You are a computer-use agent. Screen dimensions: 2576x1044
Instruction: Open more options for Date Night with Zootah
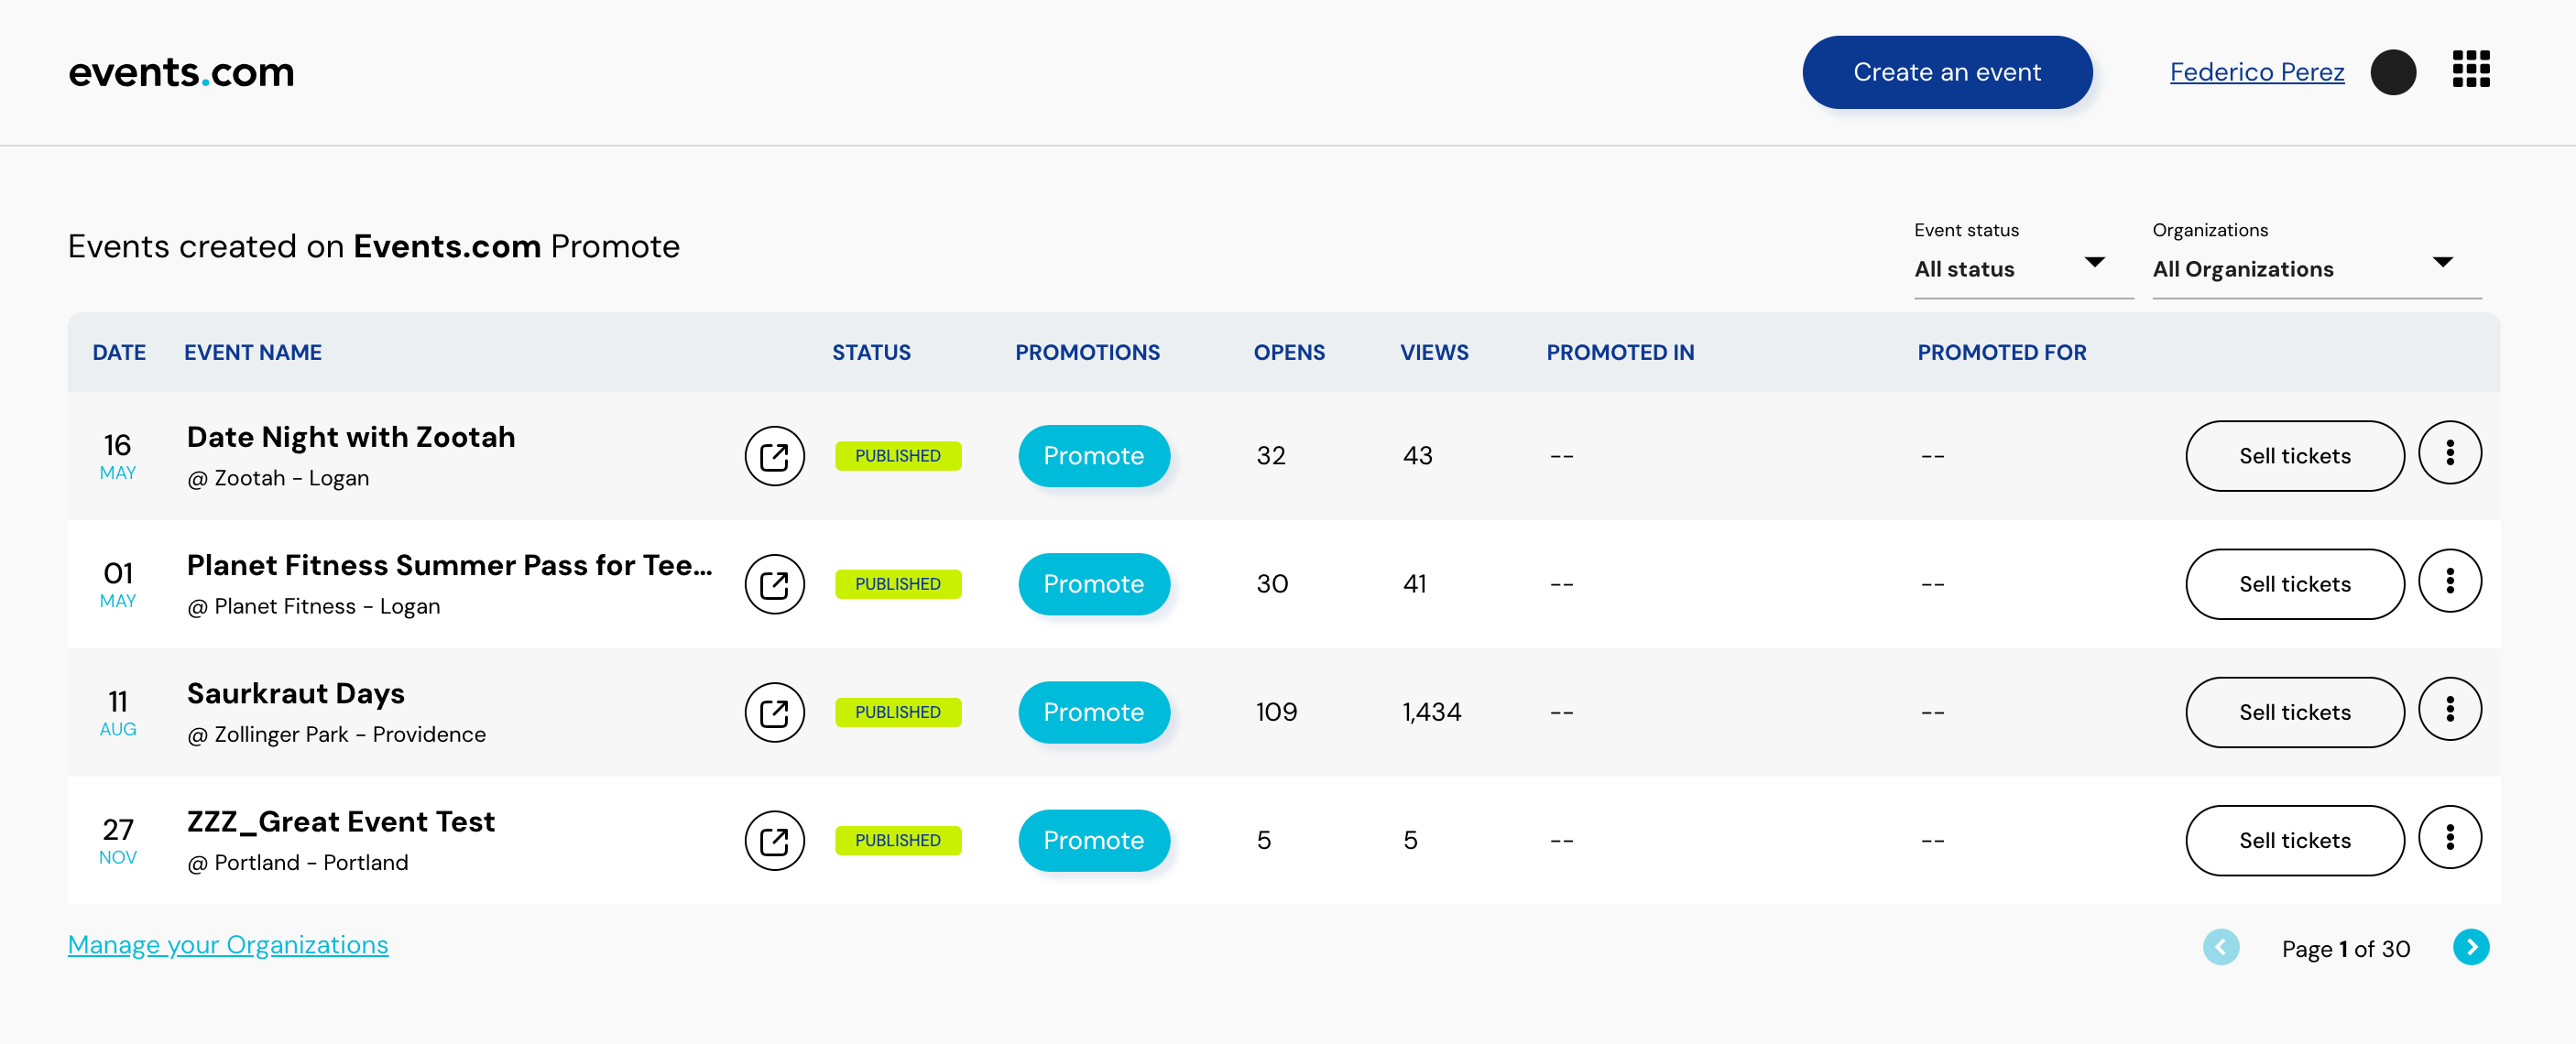2449,453
